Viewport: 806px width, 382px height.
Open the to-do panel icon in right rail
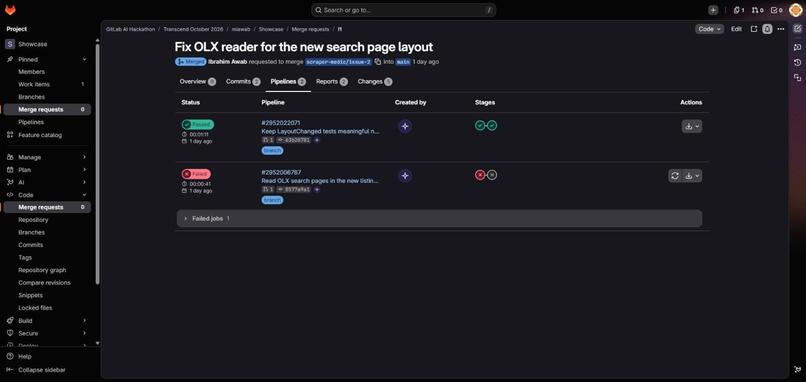coord(797,29)
